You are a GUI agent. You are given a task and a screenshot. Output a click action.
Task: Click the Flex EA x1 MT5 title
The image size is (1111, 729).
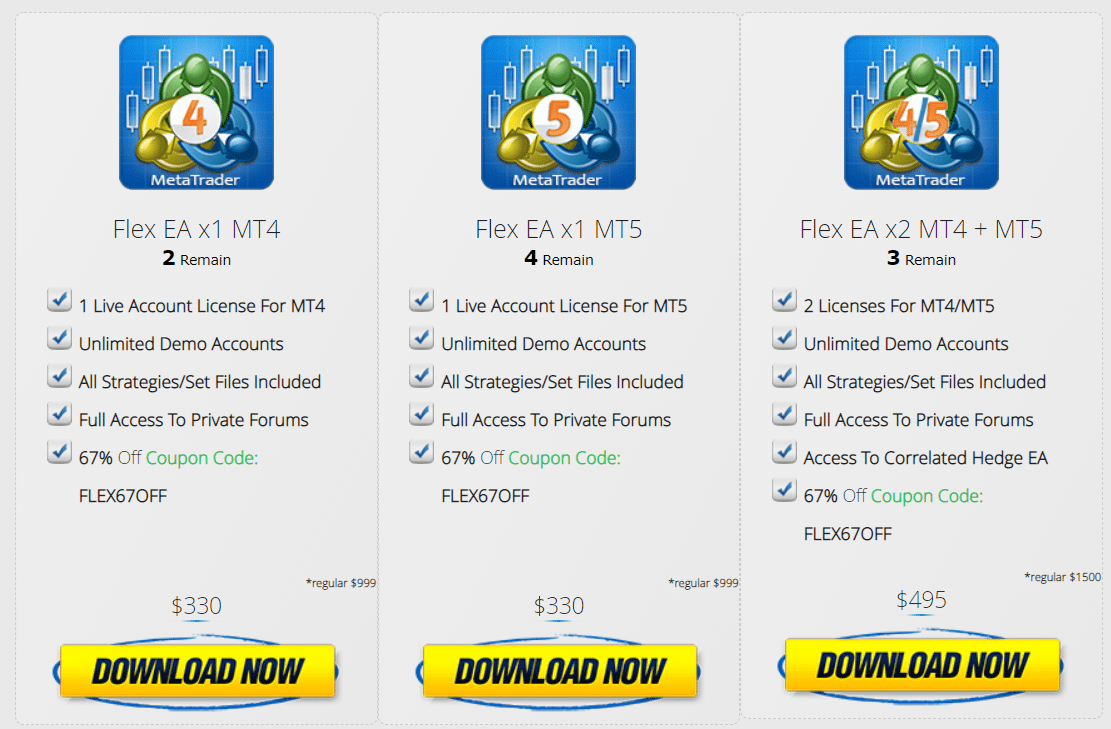[x=558, y=230]
